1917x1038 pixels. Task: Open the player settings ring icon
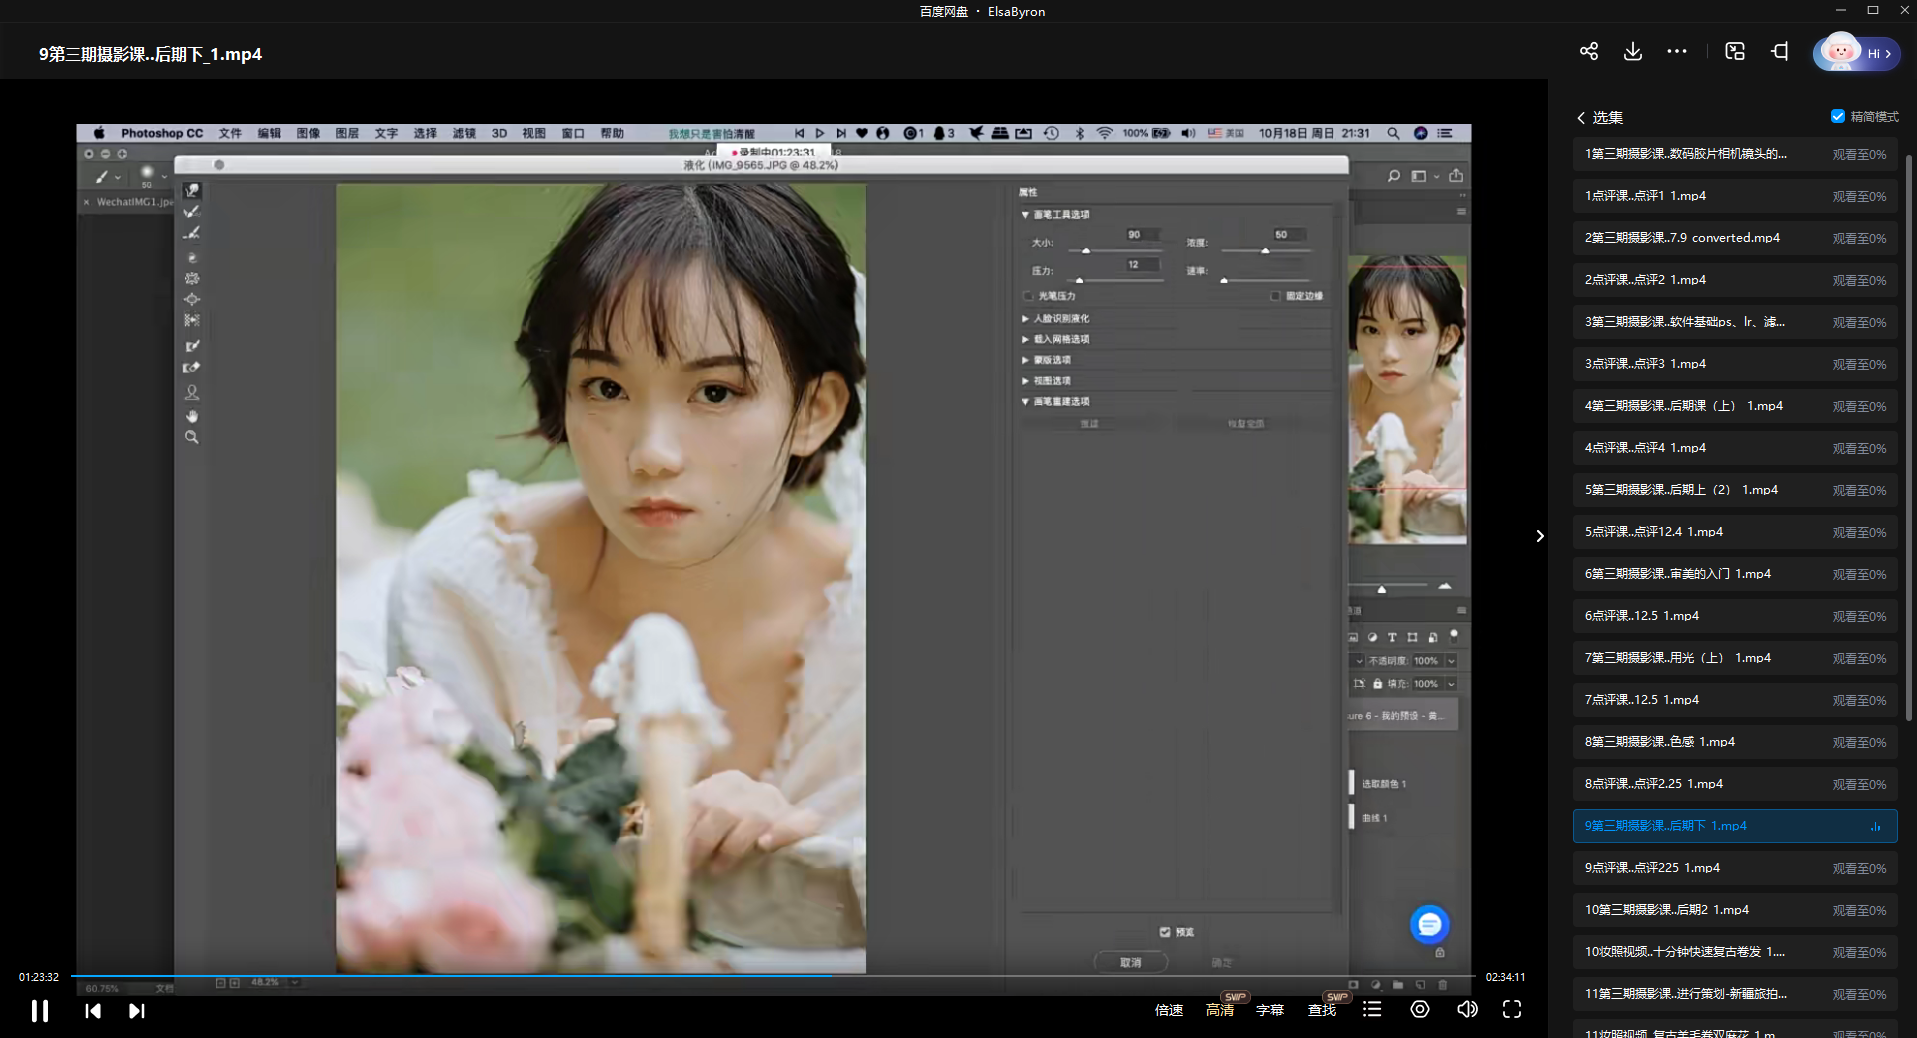1420,1010
